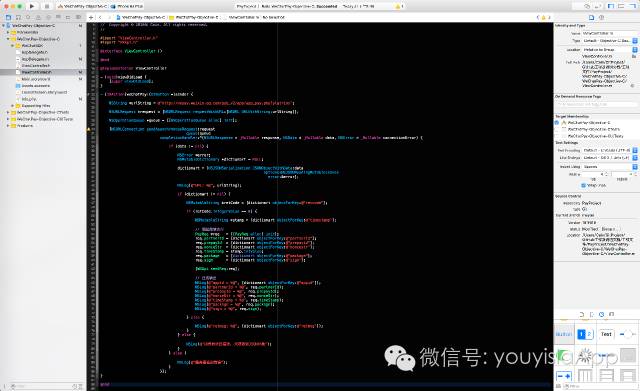The image size is (640, 391).
Task: Click the Name field in Identity and Type
Action: coord(609,33)
